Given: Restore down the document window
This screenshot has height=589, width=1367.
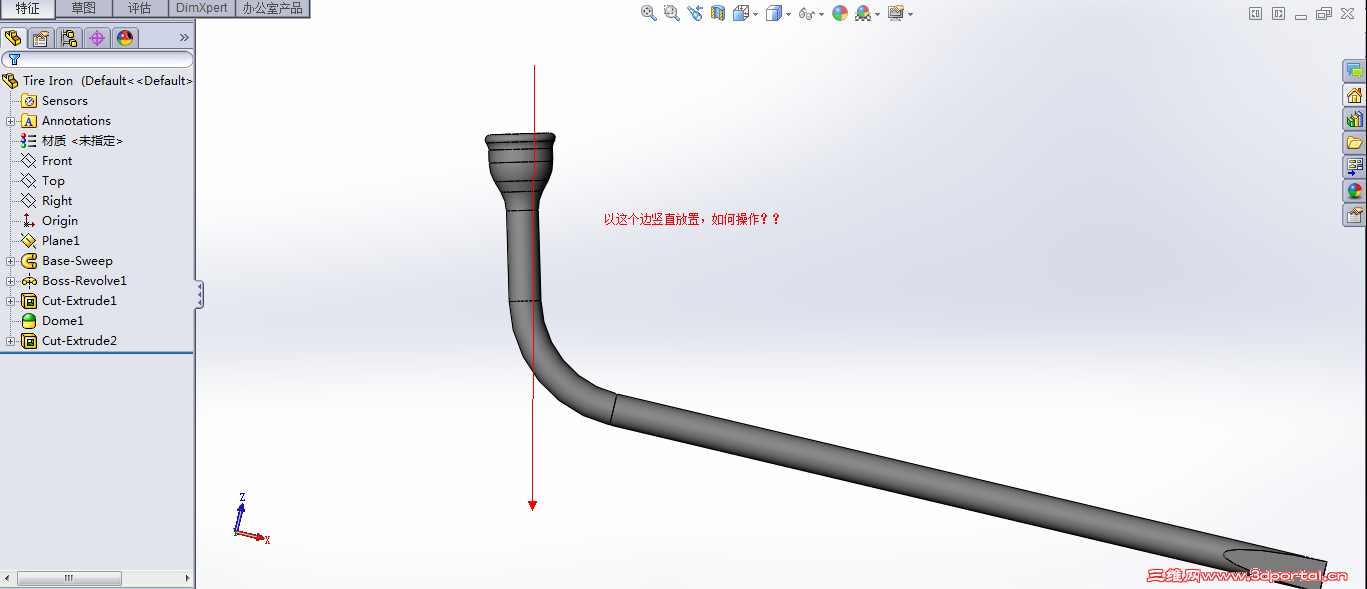Looking at the screenshot, I should 1323,14.
